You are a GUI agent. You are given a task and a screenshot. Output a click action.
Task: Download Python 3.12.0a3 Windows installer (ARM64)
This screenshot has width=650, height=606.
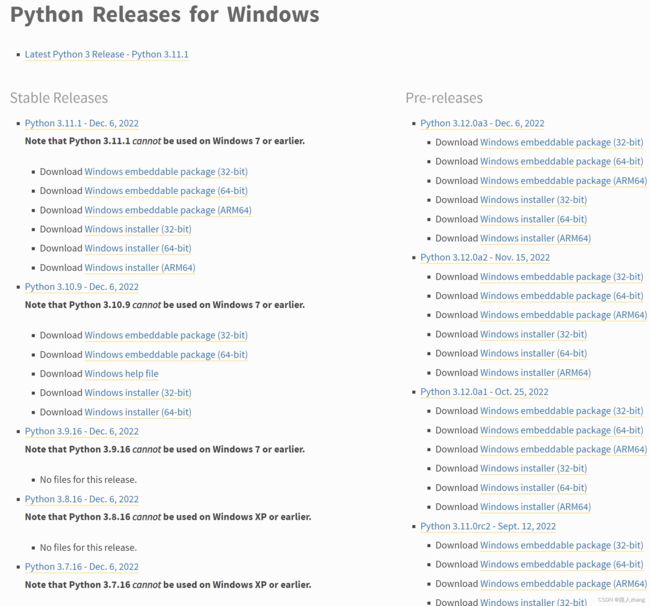[535, 238]
